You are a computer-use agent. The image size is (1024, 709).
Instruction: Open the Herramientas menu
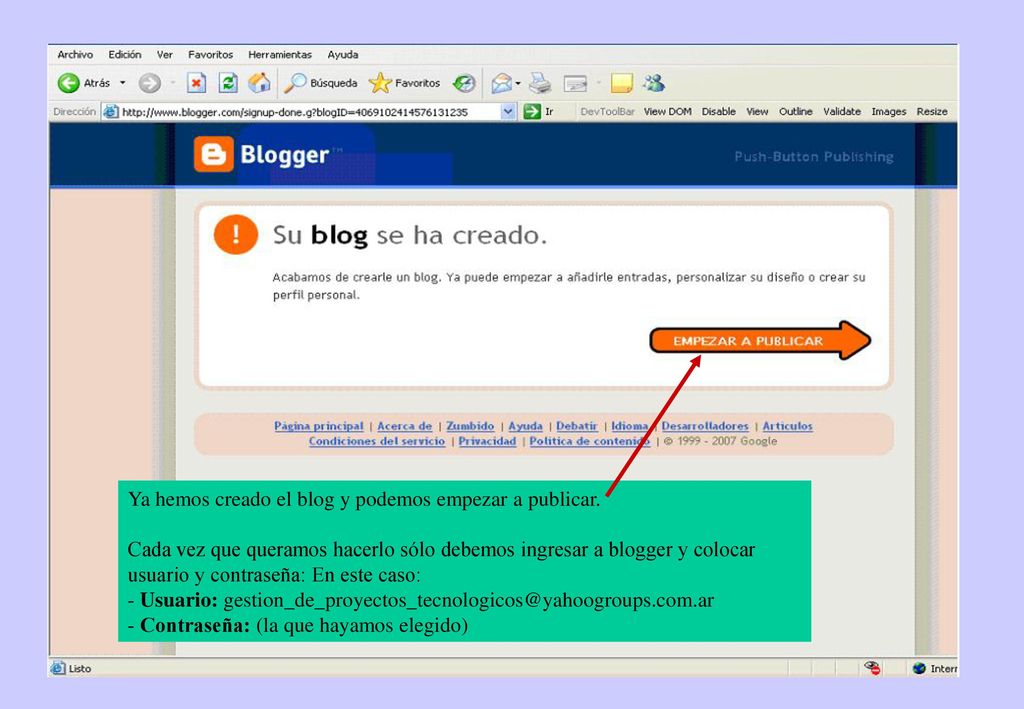[280, 55]
